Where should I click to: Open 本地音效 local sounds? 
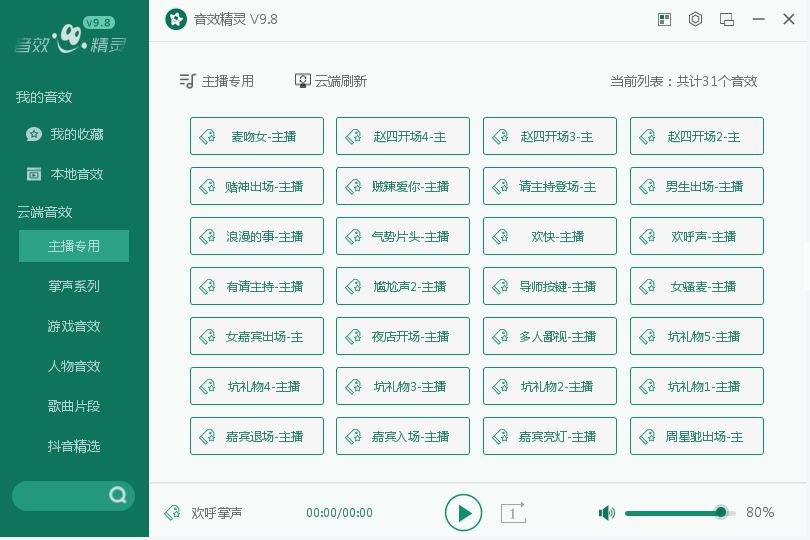pyautogui.click(x=65, y=174)
